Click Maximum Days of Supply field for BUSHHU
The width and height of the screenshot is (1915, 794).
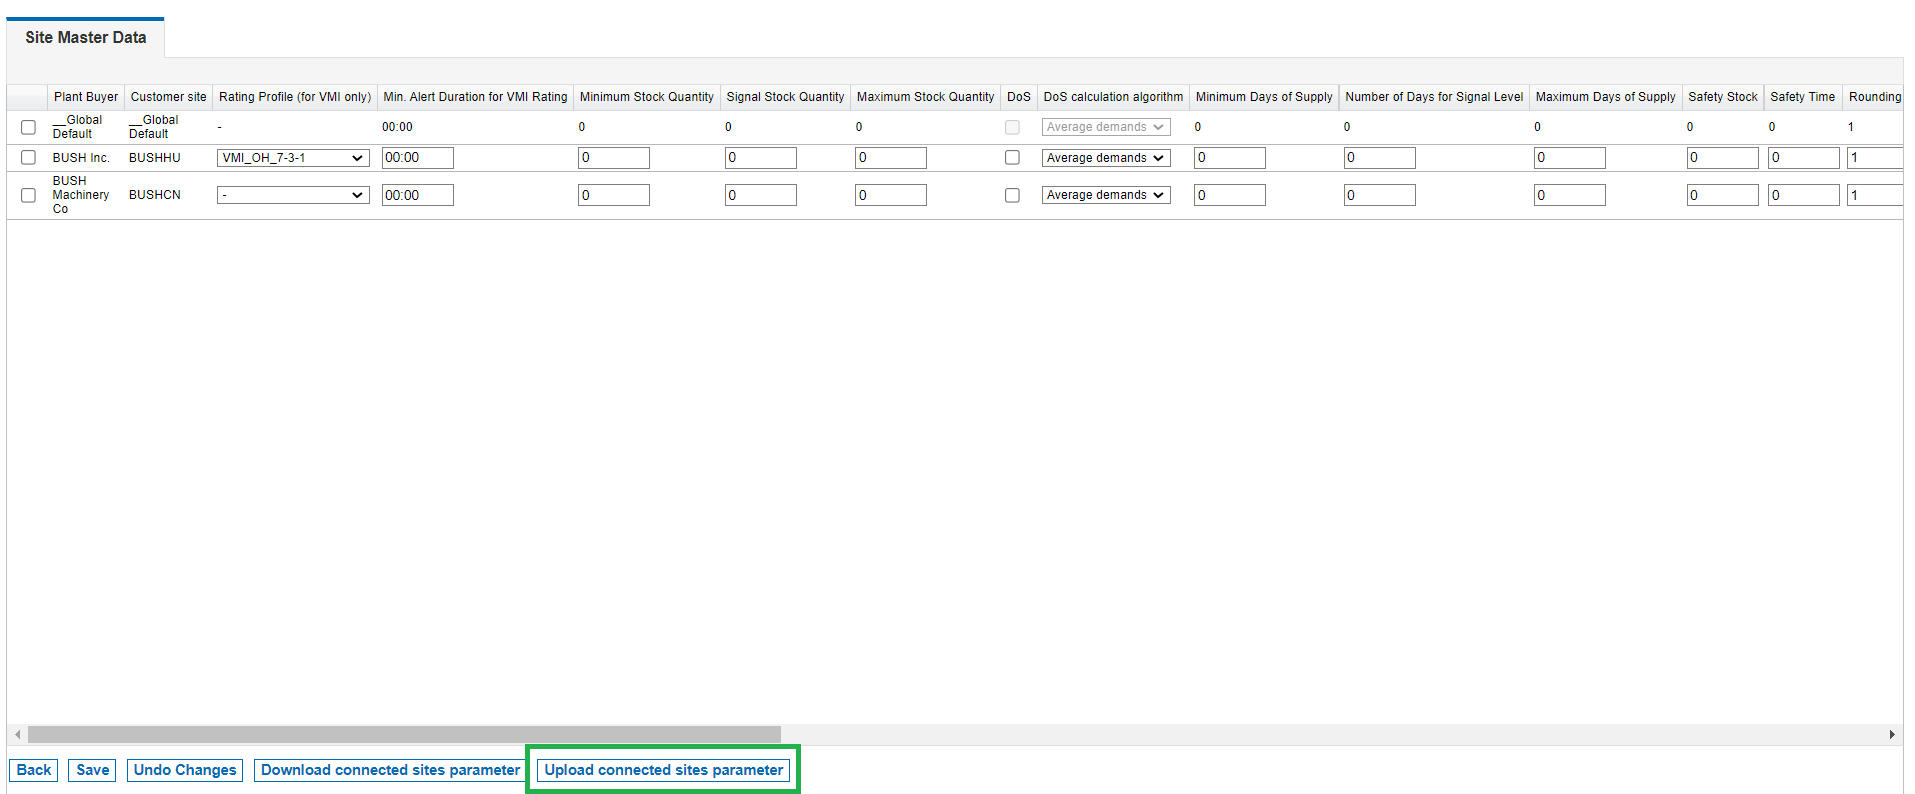[1570, 158]
